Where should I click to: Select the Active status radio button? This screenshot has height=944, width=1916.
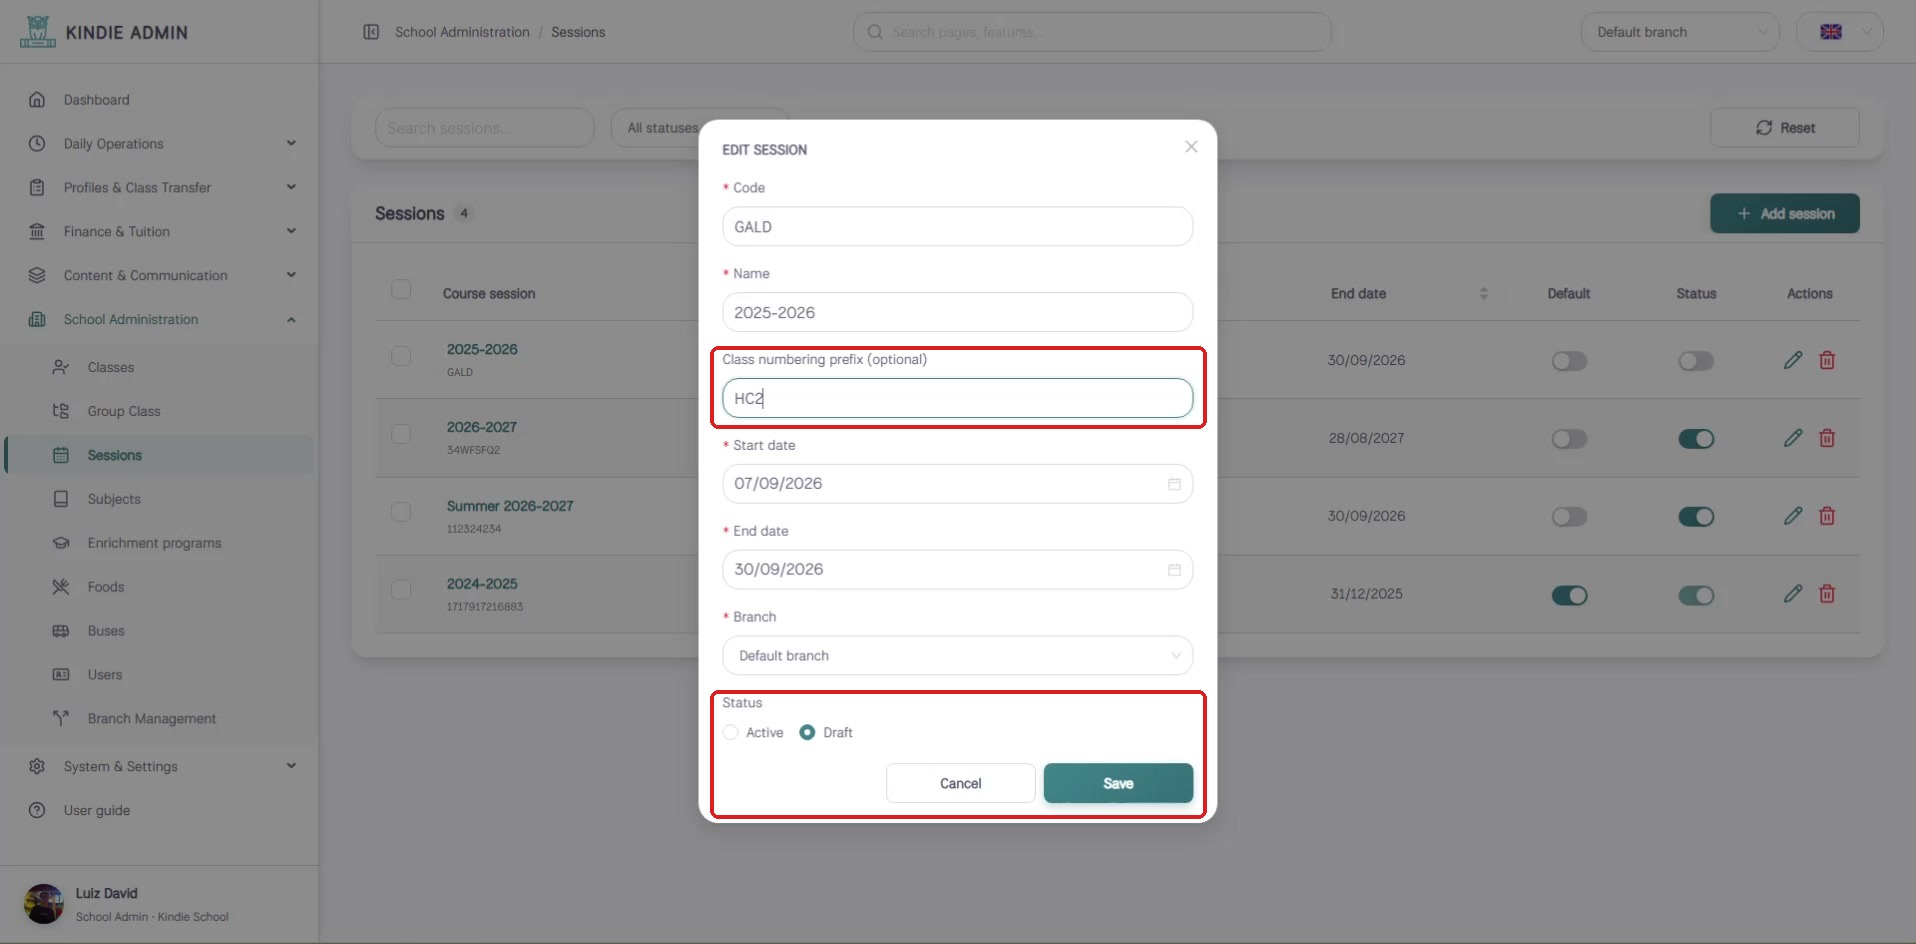(731, 733)
